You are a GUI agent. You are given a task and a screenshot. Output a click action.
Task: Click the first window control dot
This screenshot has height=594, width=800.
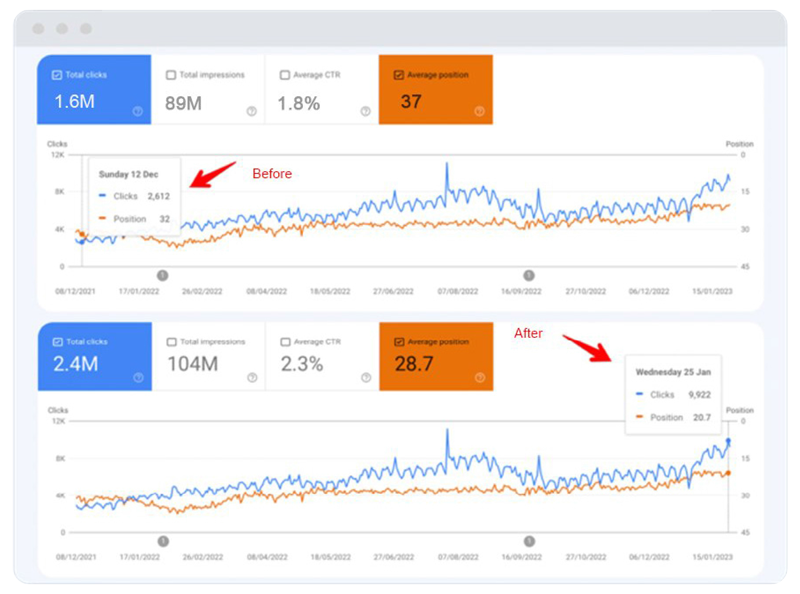[x=38, y=29]
